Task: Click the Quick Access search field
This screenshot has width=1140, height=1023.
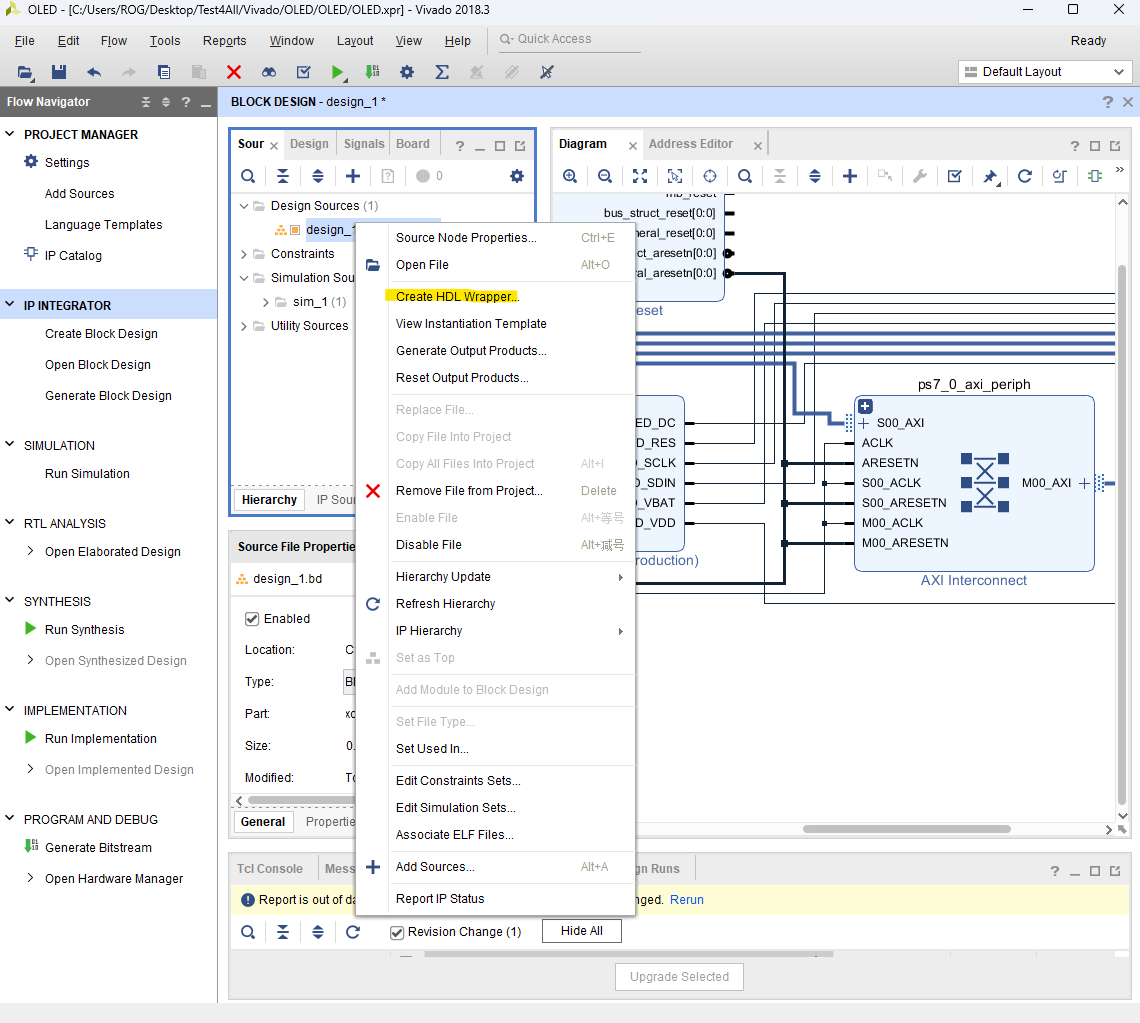Action: point(568,39)
